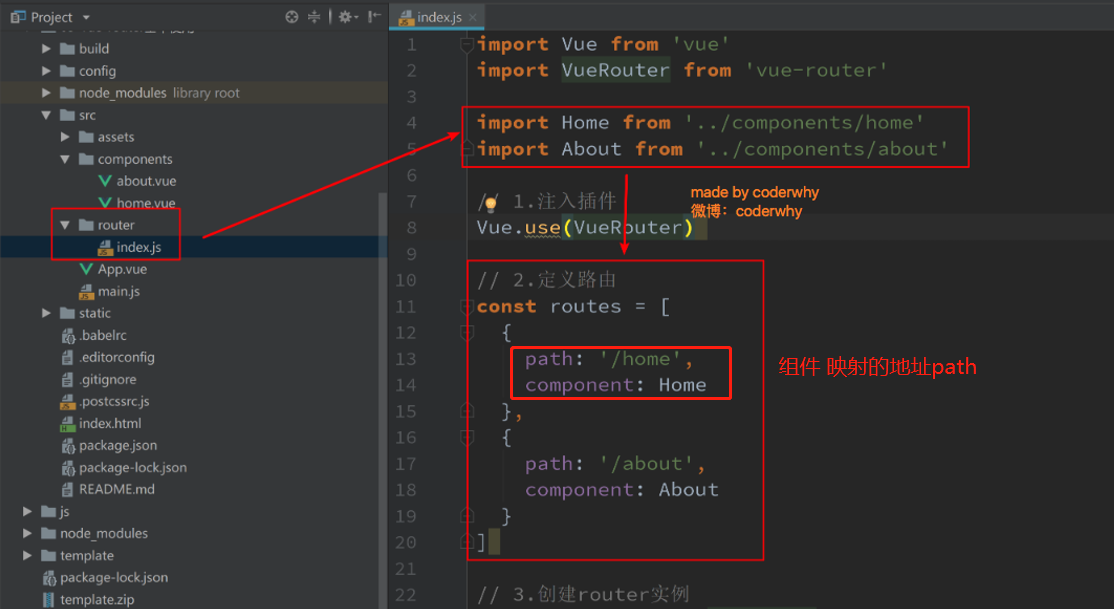This screenshot has width=1114, height=609.
Task: Hide the Project panel with the hide icon
Action: 374,16
